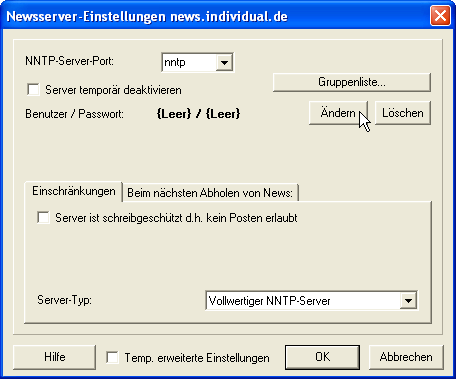Click the 'NNTP-Server-Port:' label
Image resolution: width=456 pixels, height=379 pixels.
(69, 61)
